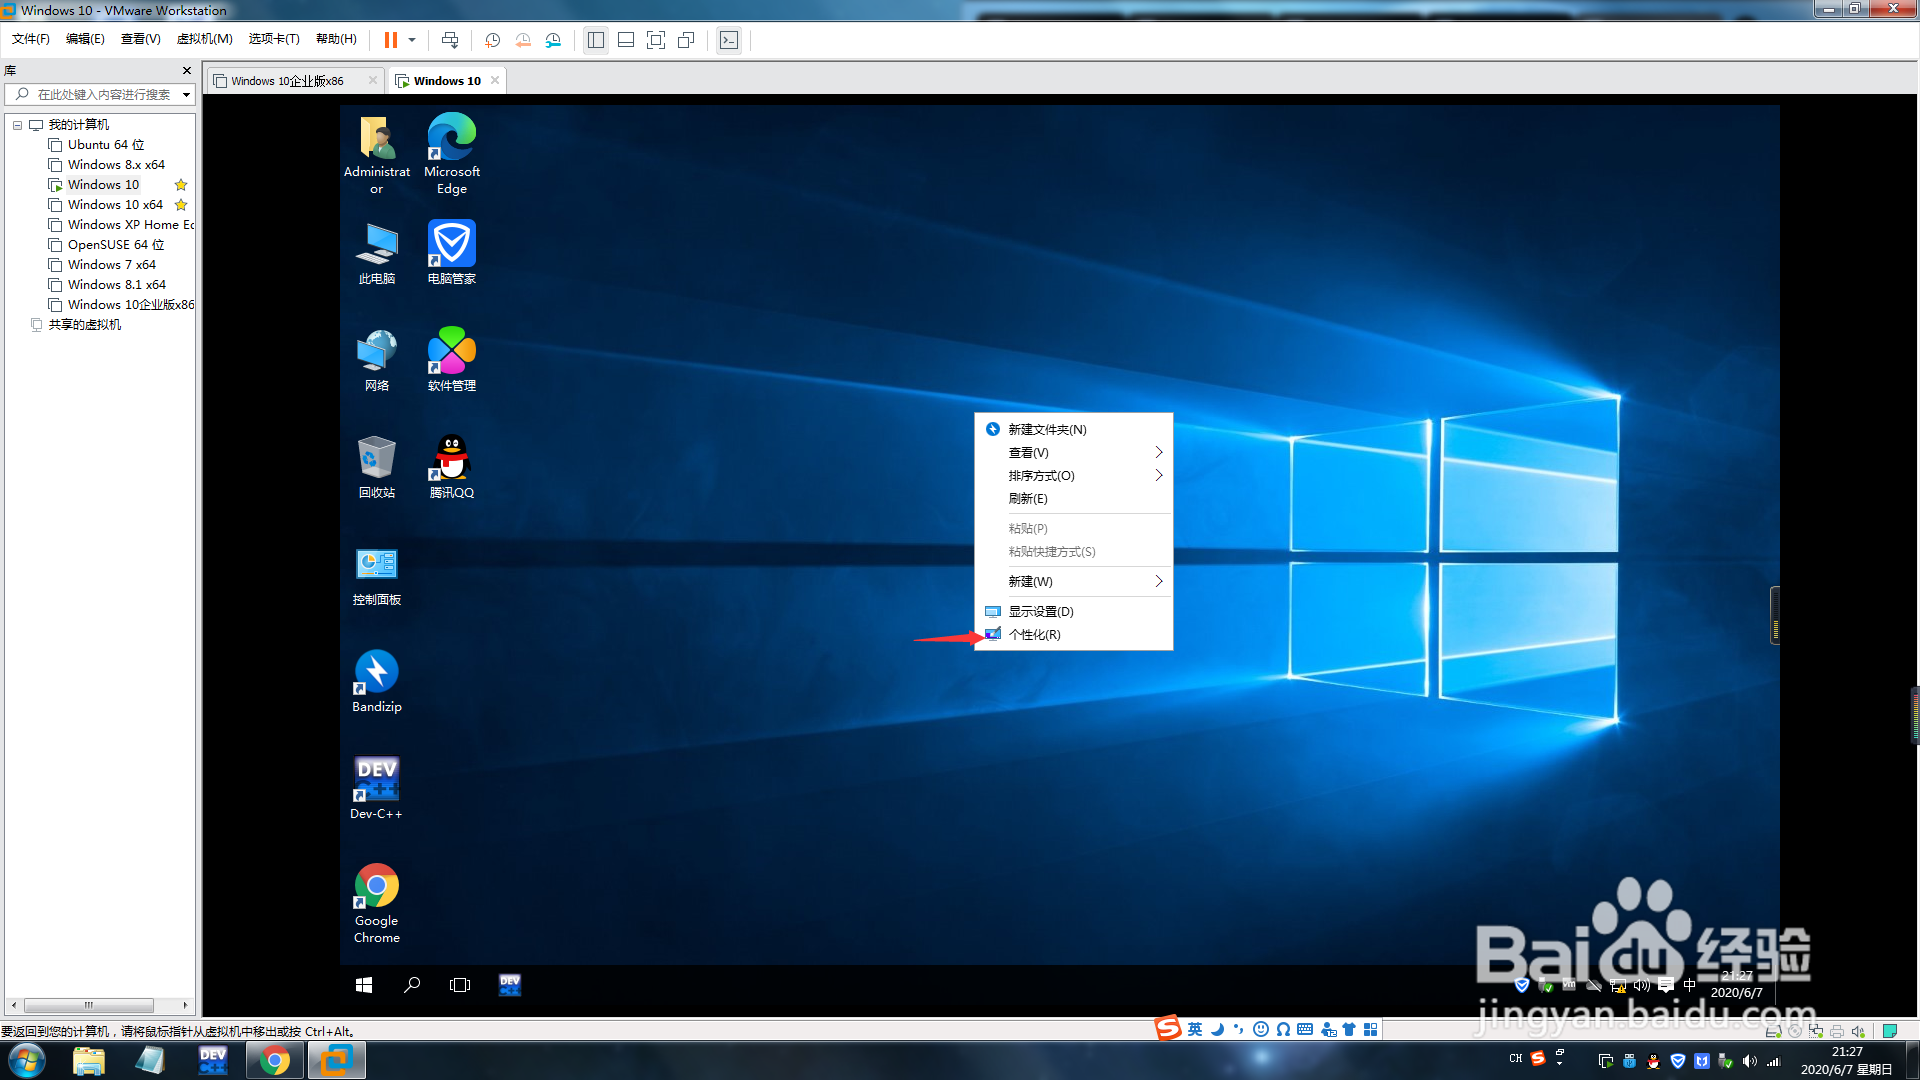1920x1080 pixels.
Task: Open the library search dropdown arrow
Action: tap(186, 95)
